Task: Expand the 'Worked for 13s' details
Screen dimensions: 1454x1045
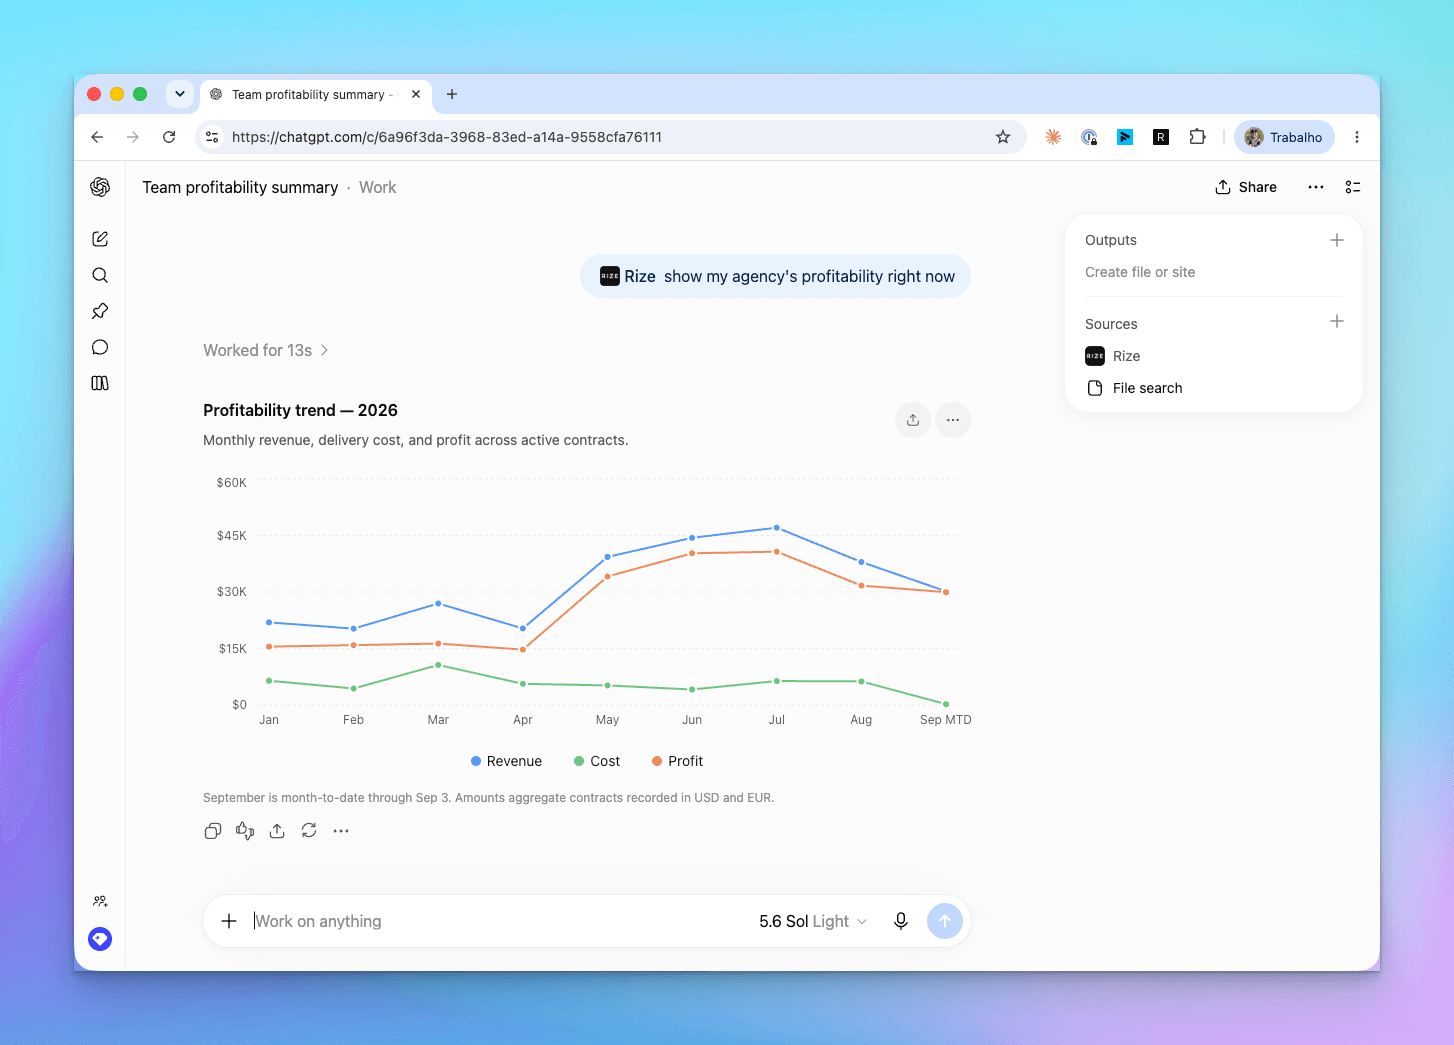Action: pos(266,350)
